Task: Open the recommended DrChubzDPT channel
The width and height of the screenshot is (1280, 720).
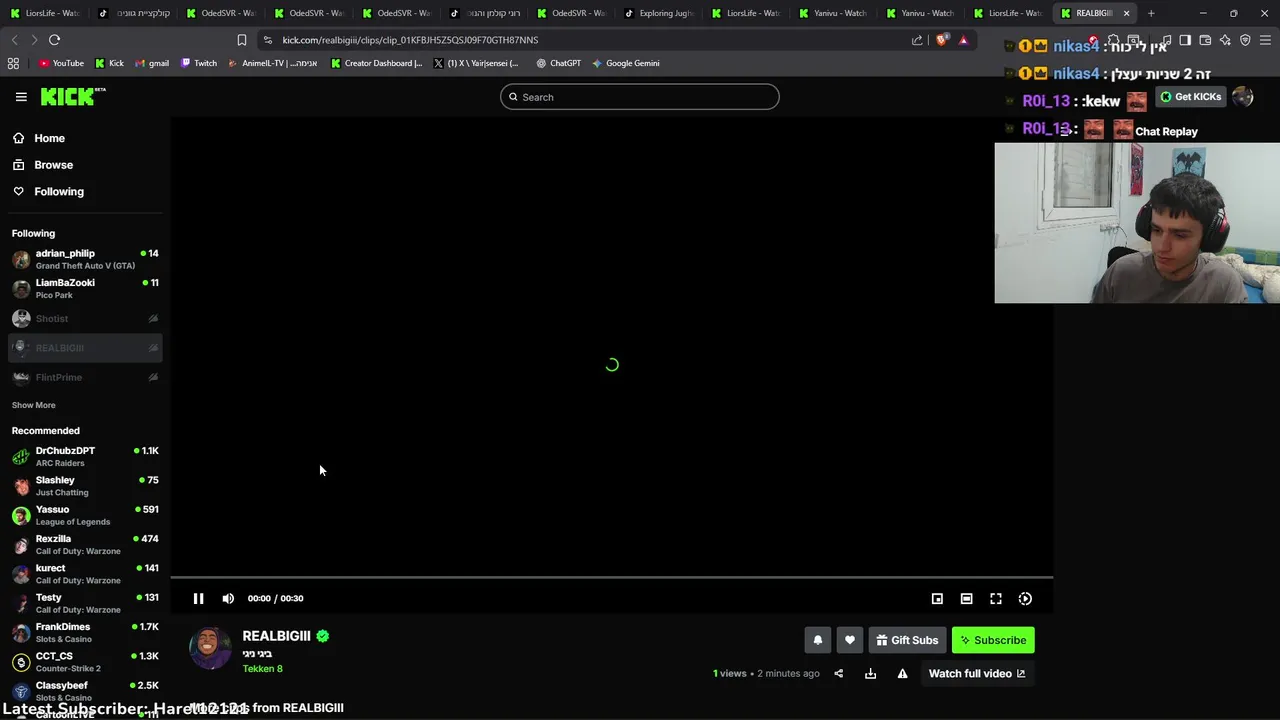Action: tap(86, 457)
